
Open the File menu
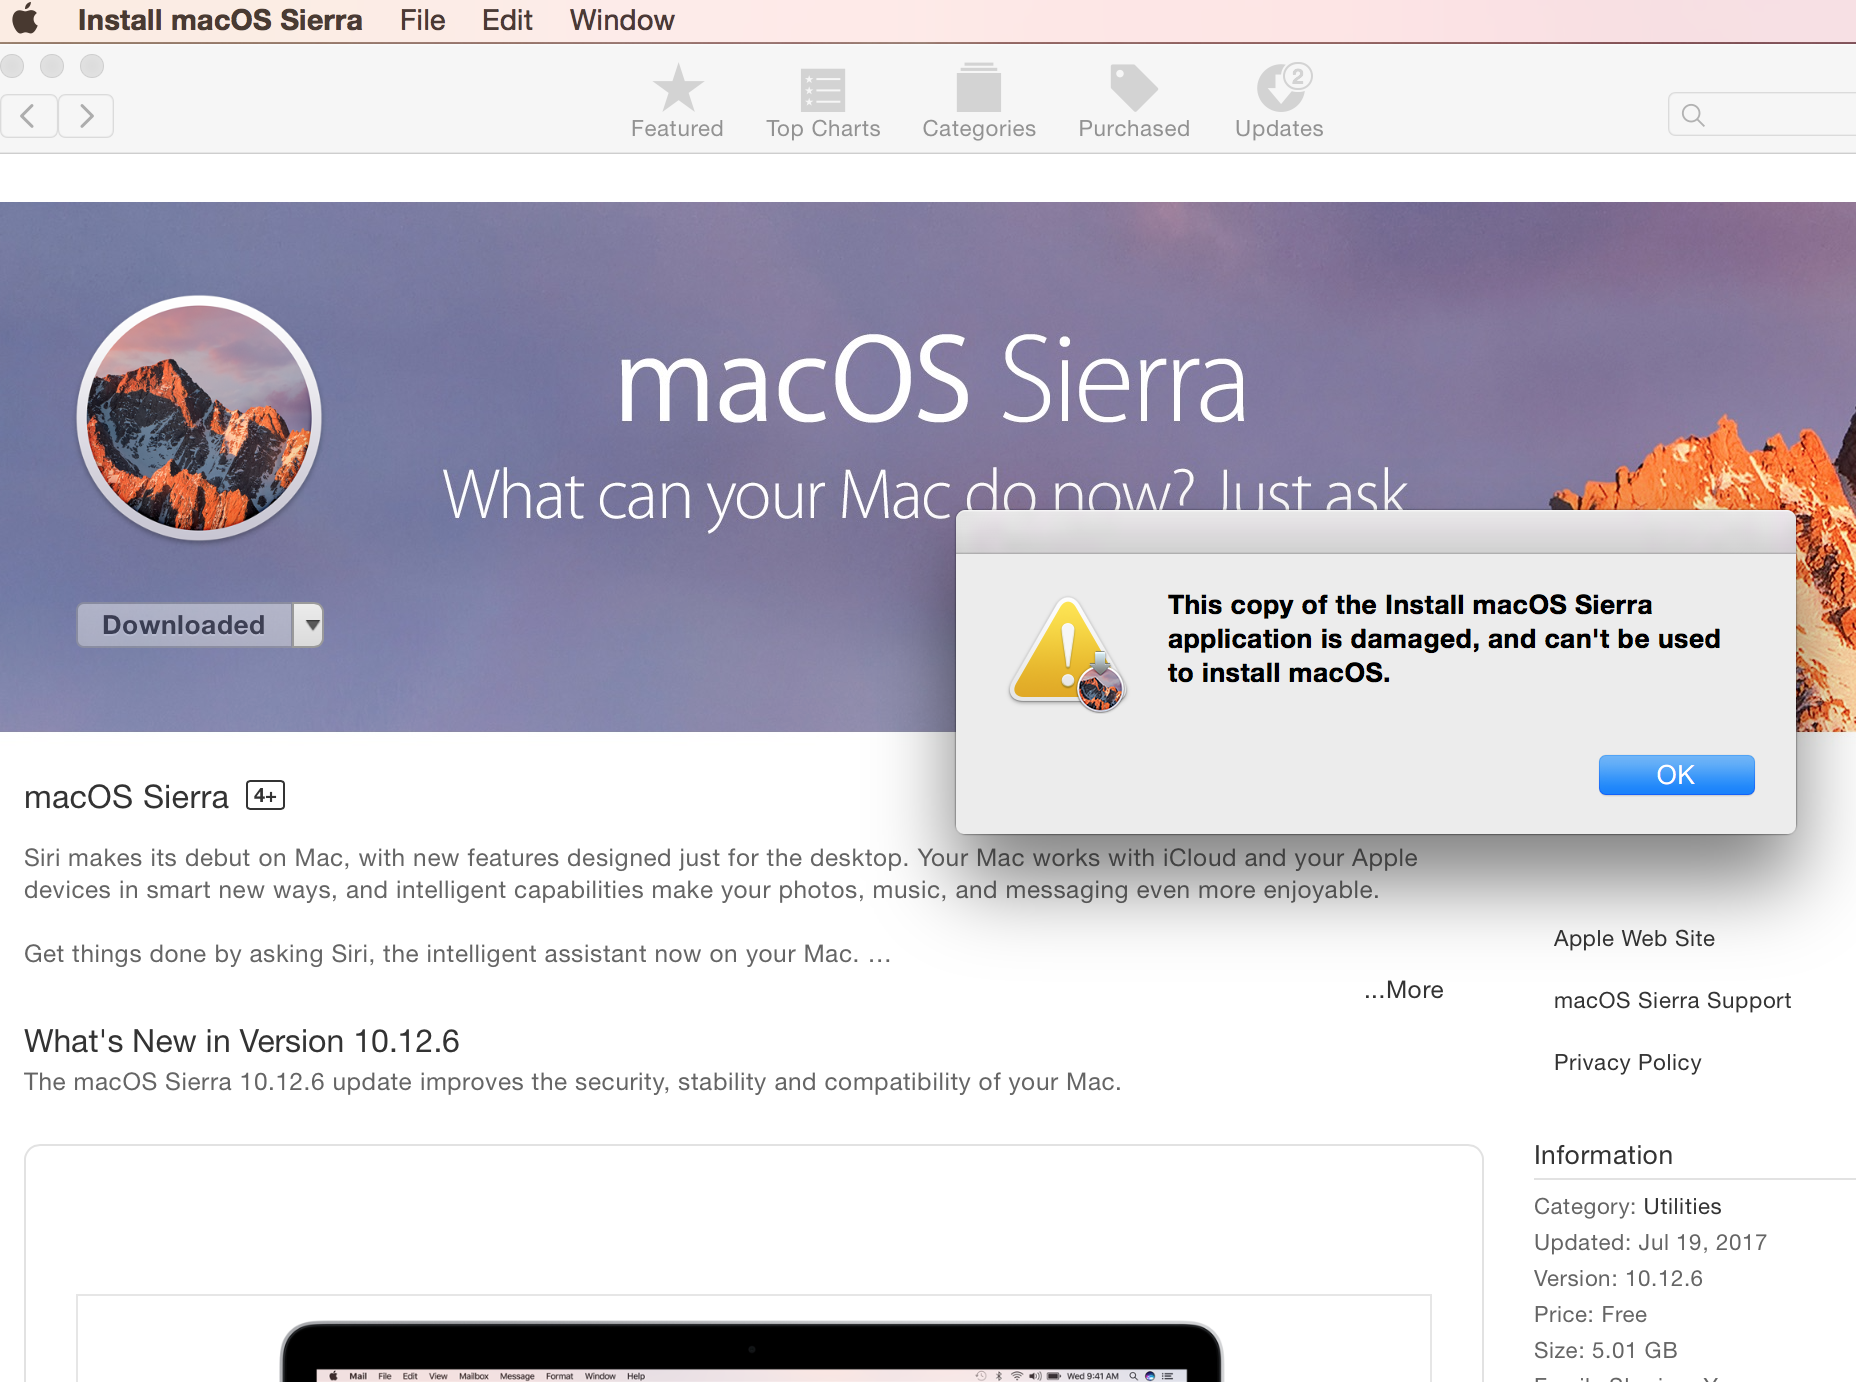(422, 20)
